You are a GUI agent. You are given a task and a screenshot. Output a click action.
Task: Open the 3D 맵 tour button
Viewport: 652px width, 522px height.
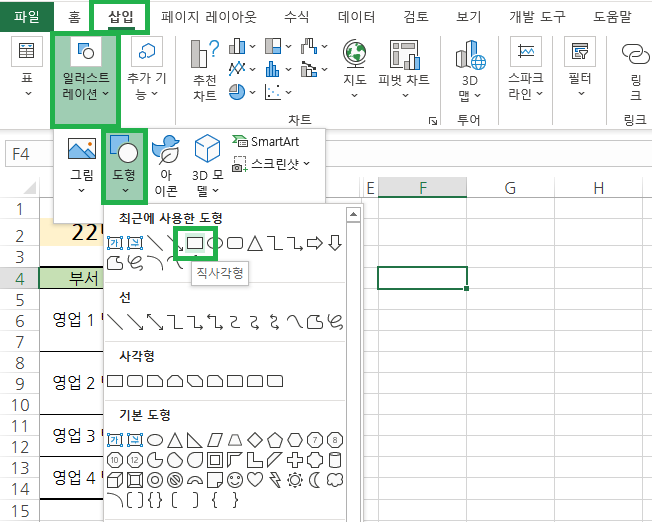[x=469, y=71]
